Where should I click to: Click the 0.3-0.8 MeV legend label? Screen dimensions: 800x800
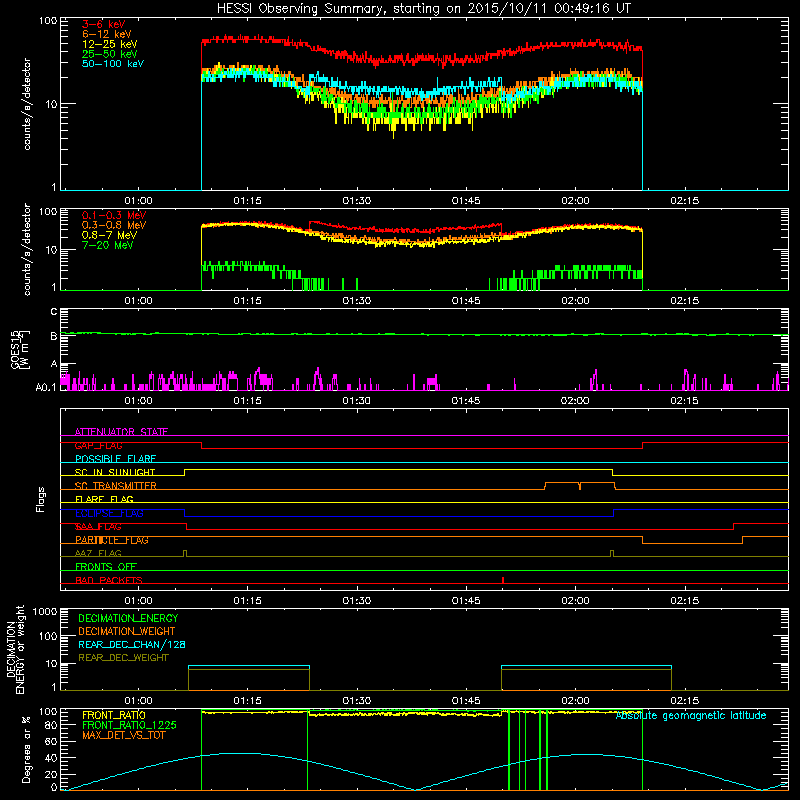click(114, 225)
